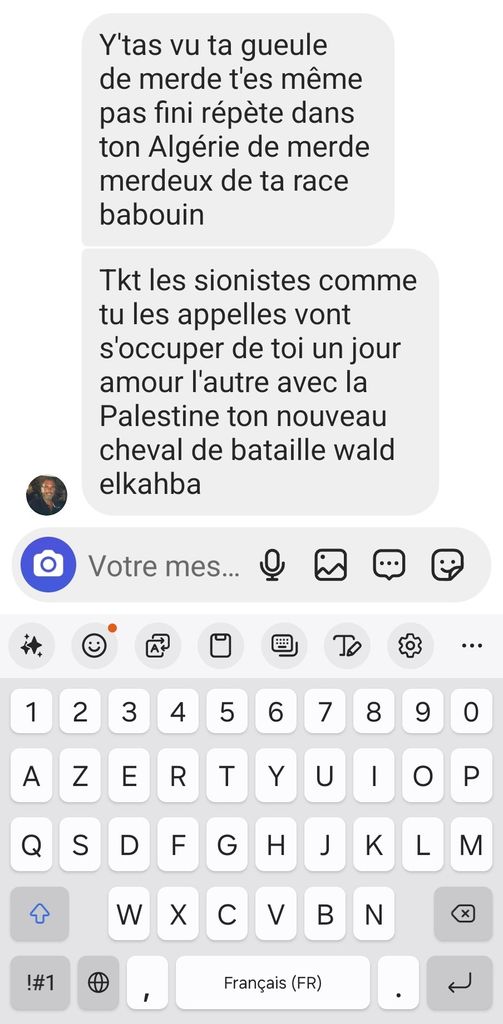
Task: Tap the microphone icon to record audio
Action: click(x=272, y=565)
